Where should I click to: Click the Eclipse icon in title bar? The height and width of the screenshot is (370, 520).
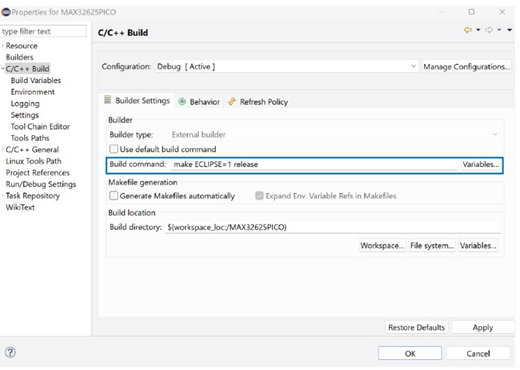(6, 12)
